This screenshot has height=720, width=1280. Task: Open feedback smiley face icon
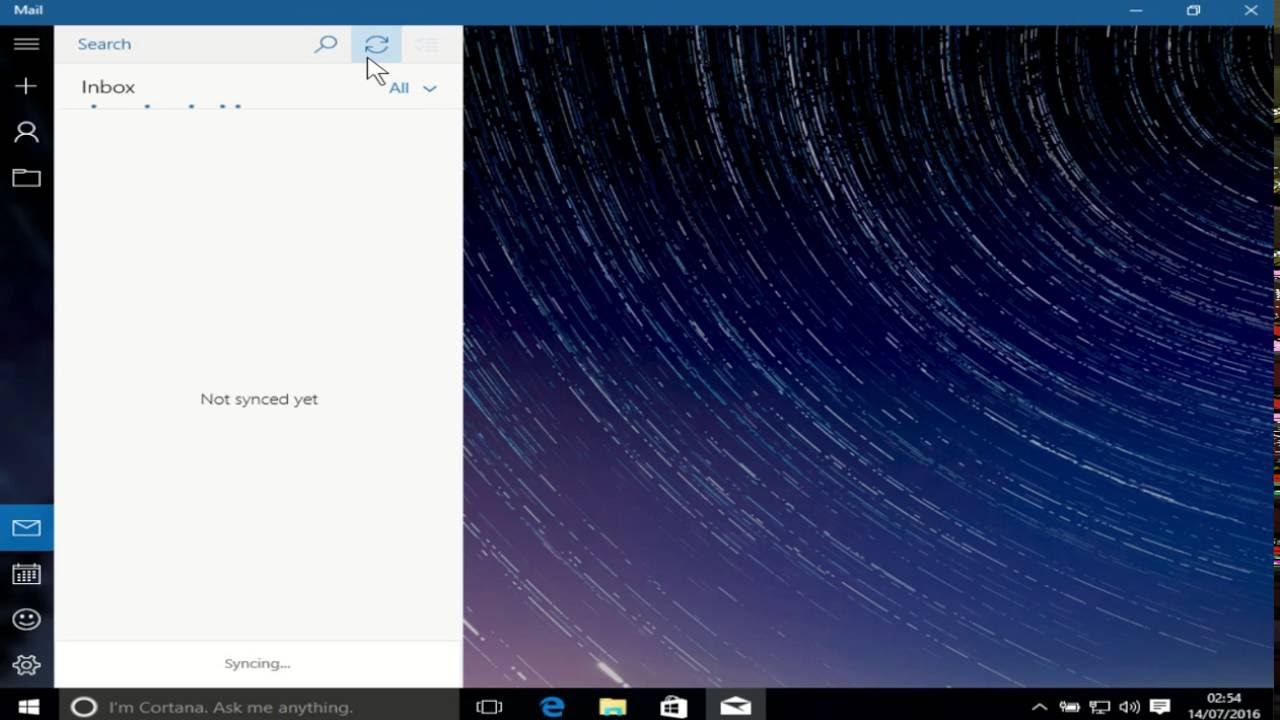(x=27, y=619)
